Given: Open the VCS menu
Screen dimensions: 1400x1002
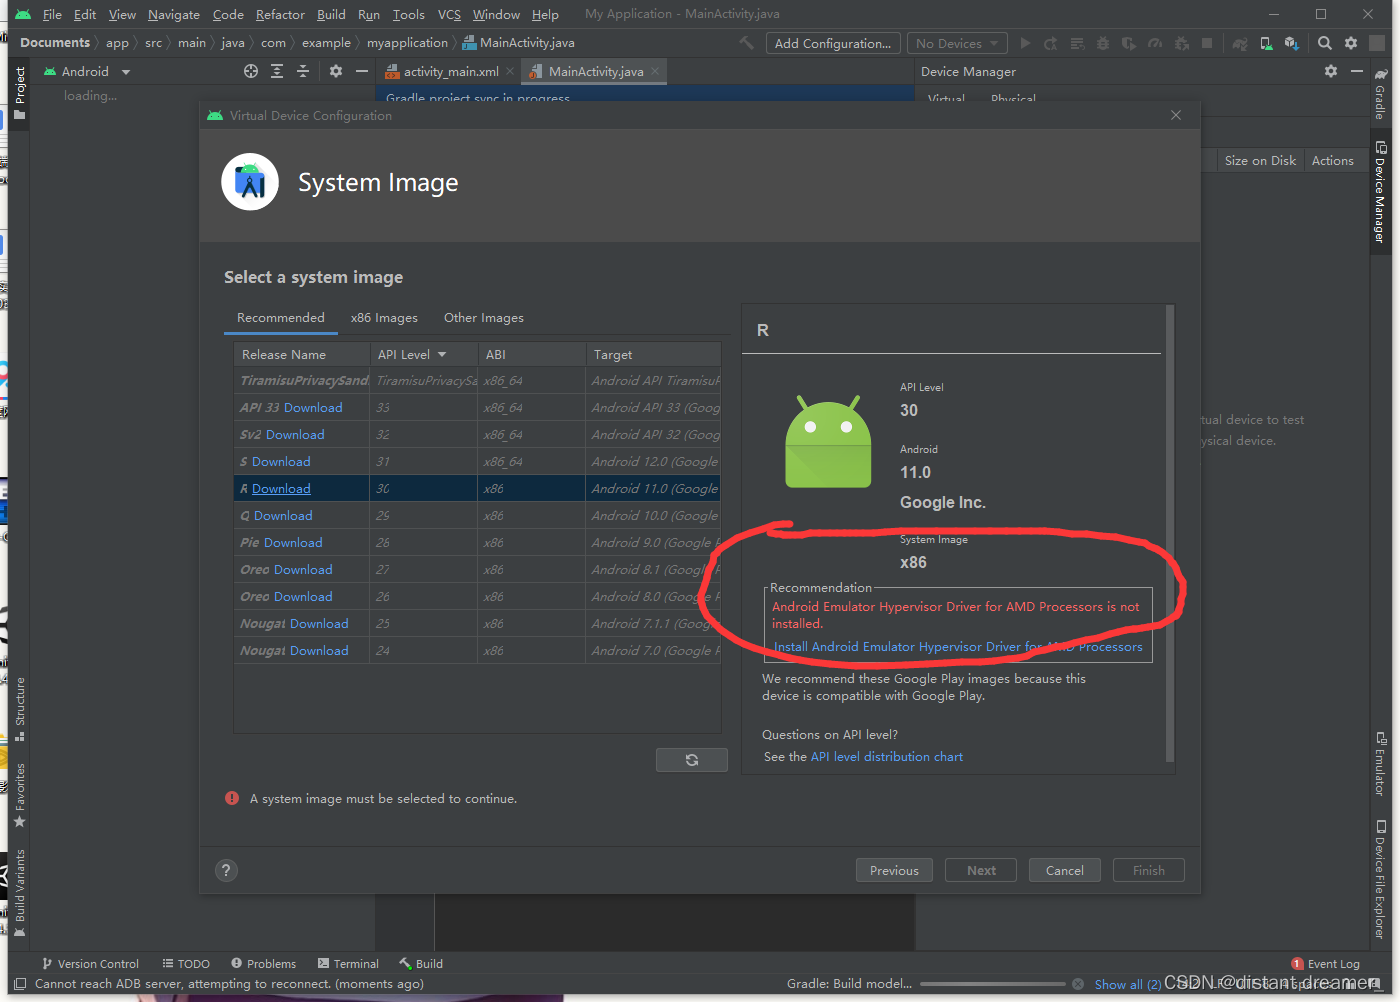Looking at the screenshot, I should (x=449, y=14).
